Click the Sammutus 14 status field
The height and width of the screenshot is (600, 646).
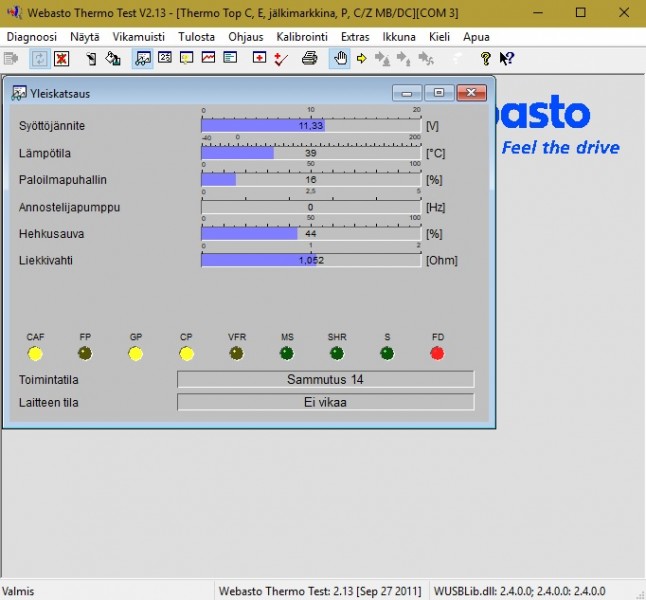[x=325, y=380]
